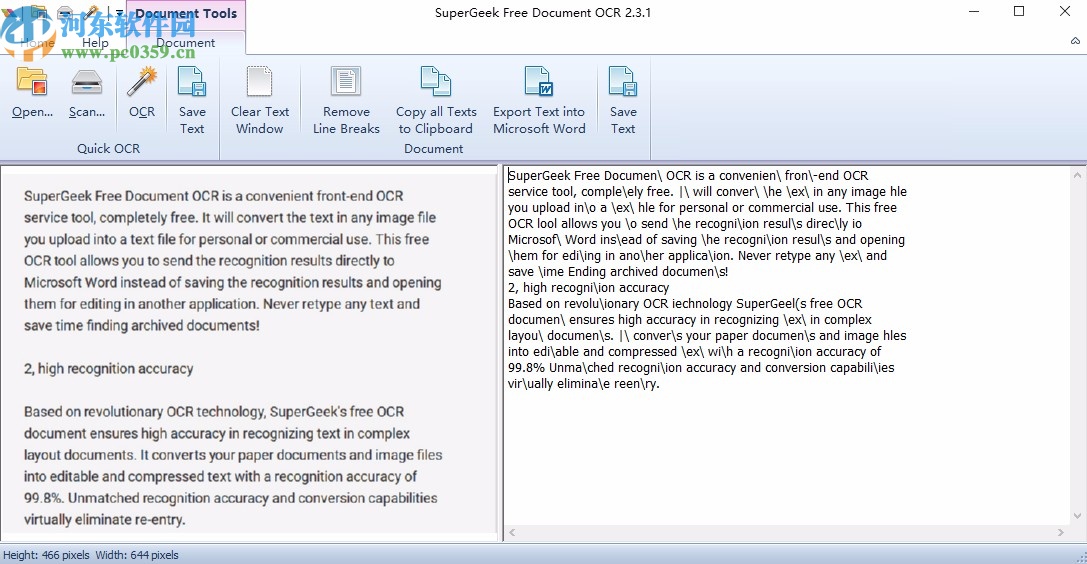Minimize the SuperGeek OCR window
This screenshot has width=1087, height=564.
974,11
